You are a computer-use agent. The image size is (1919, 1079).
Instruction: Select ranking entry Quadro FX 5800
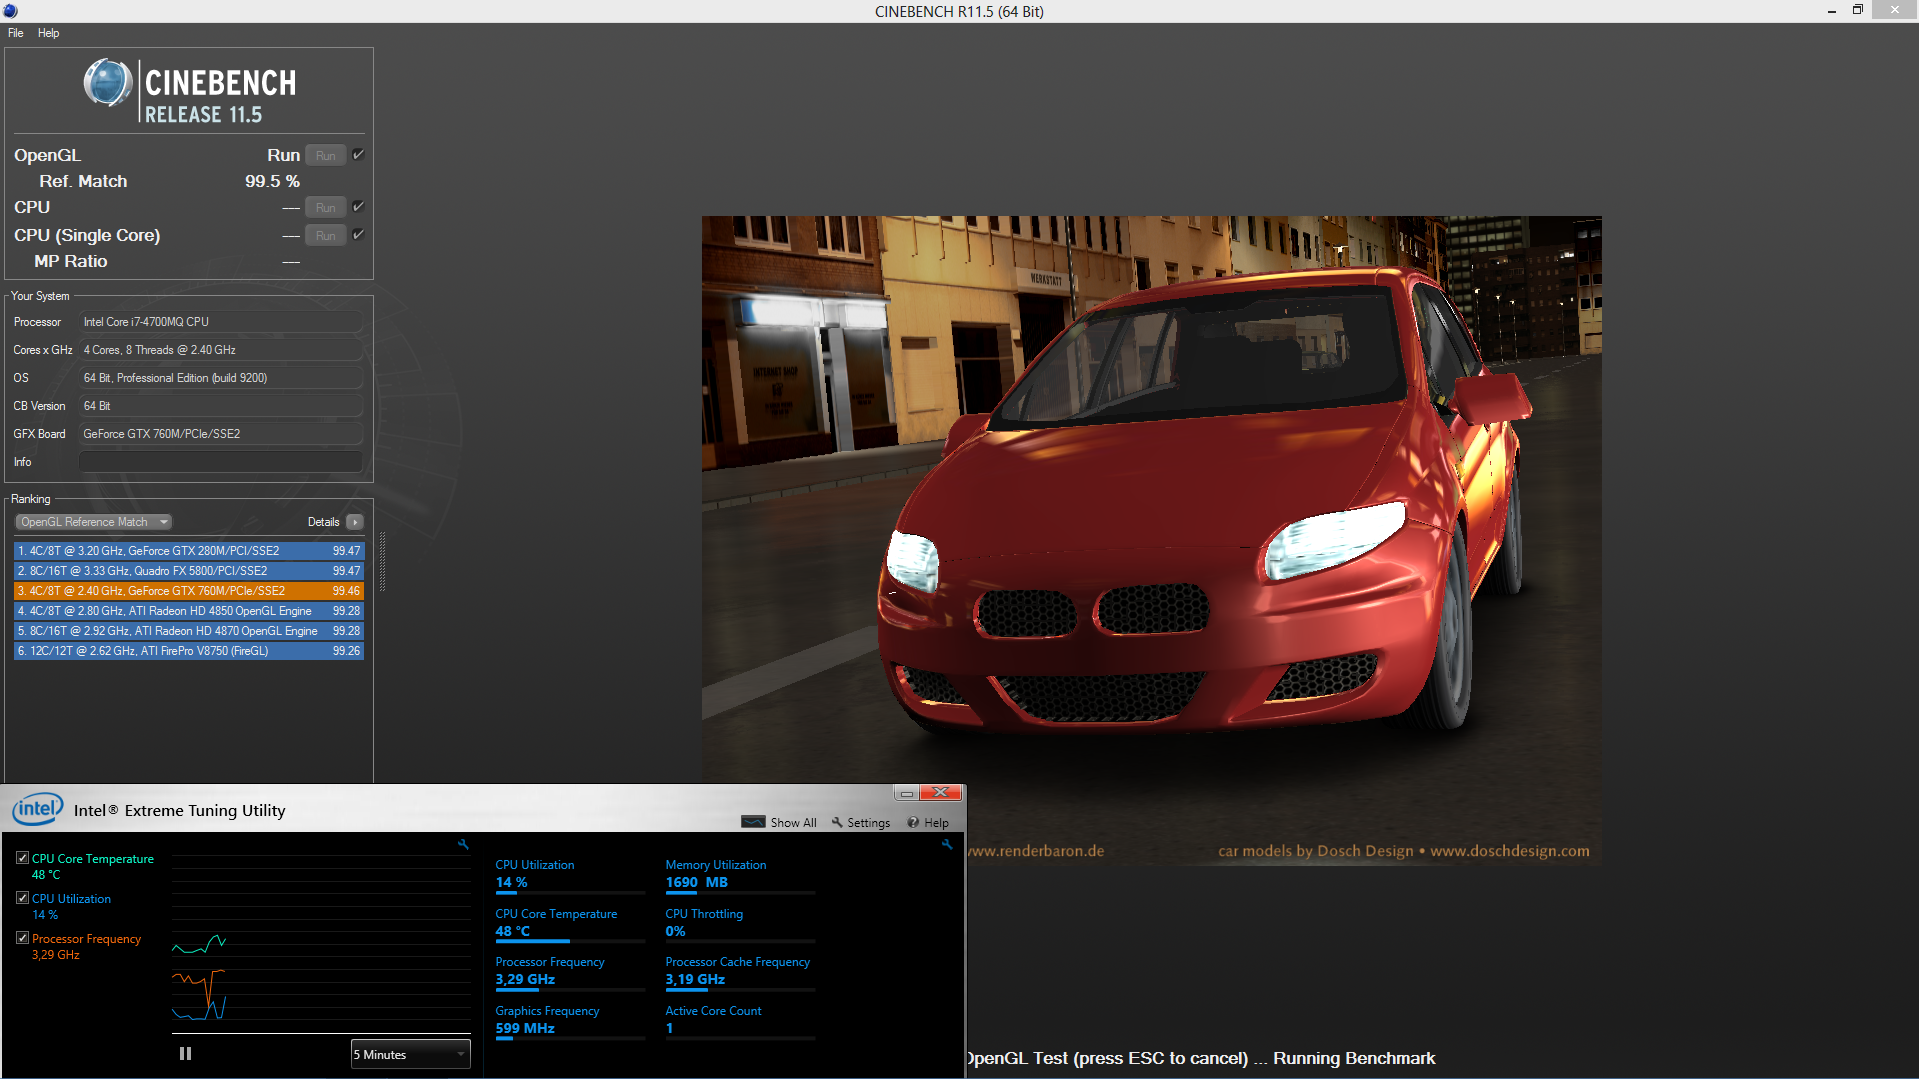(189, 571)
